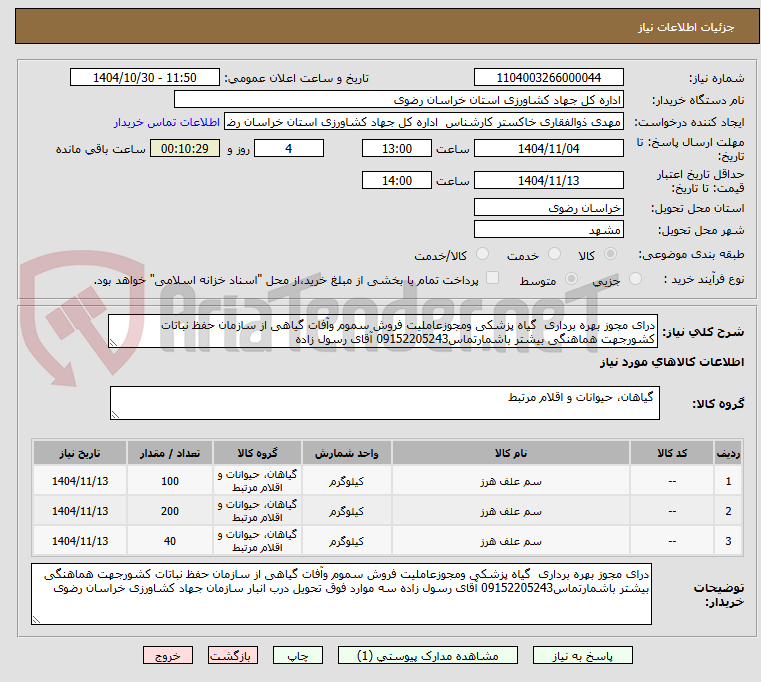Click the بازگشت back button
Image resolution: width=761 pixels, height=682 pixels.
[232, 656]
